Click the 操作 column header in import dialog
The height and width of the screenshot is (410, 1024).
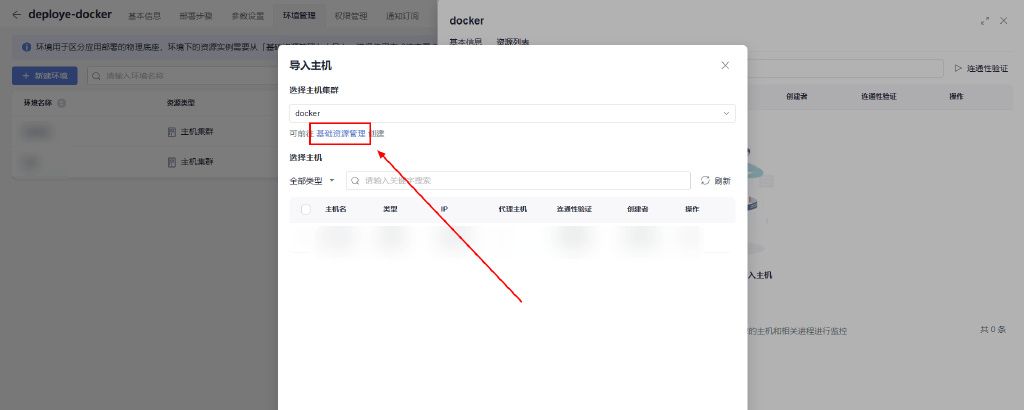click(x=692, y=210)
